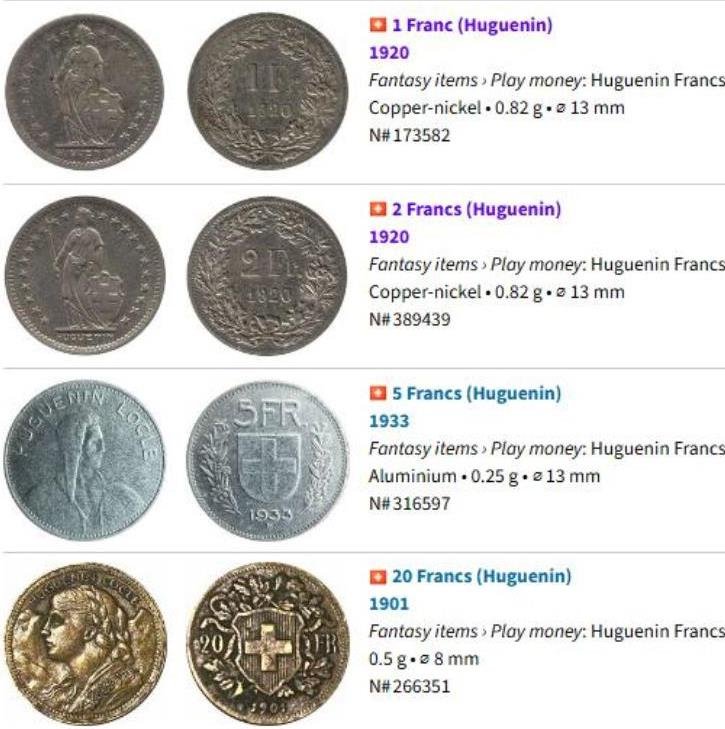The width and height of the screenshot is (725, 729).
Task: Open the 2 Francs (Huguenin) listing
Action: pos(476,209)
